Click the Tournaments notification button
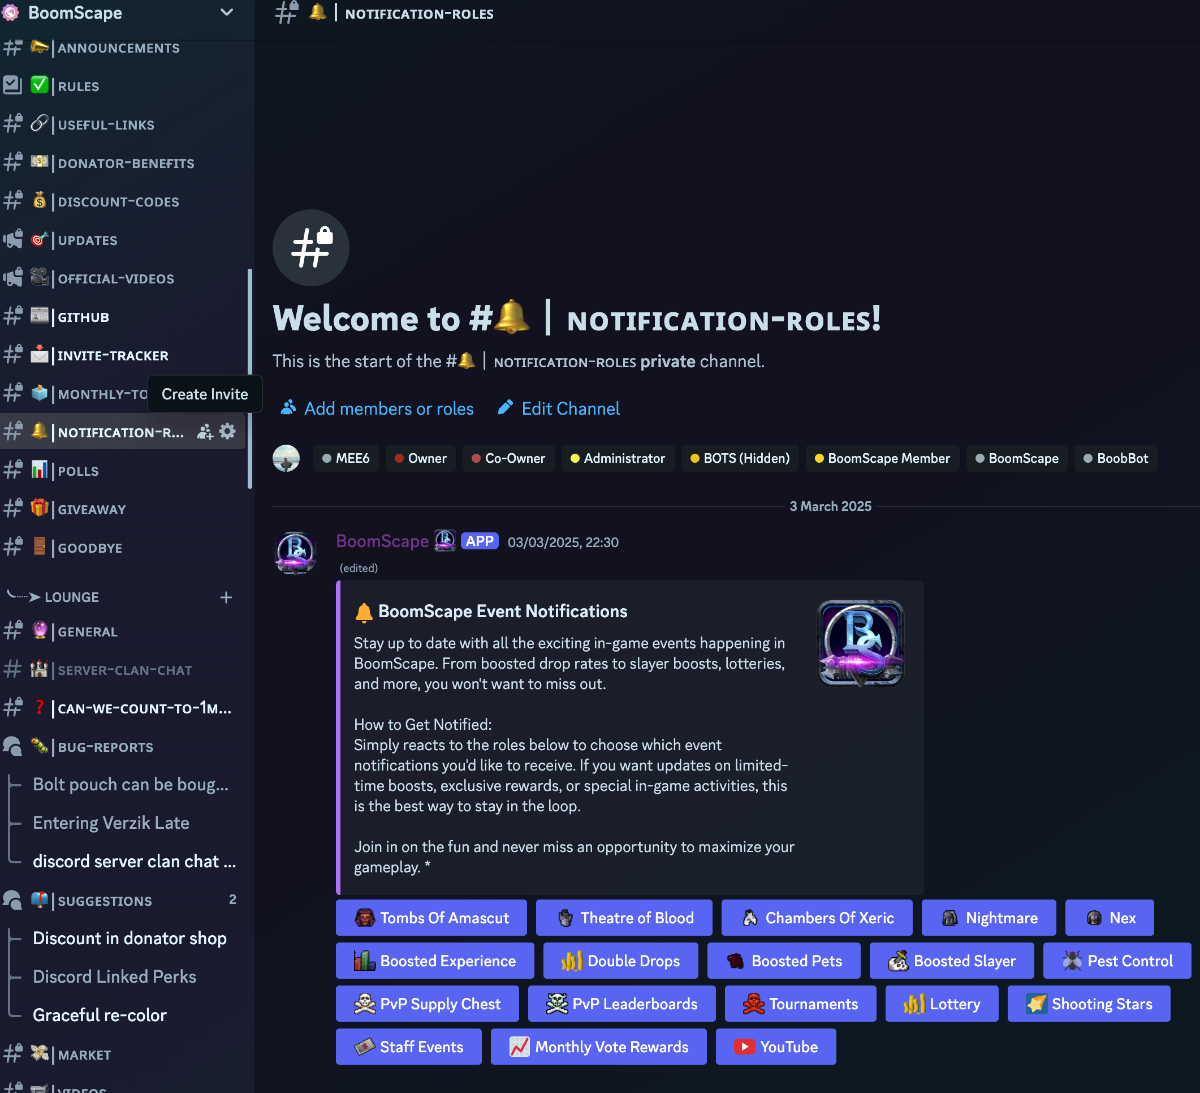Image resolution: width=1200 pixels, height=1093 pixels. click(801, 1004)
